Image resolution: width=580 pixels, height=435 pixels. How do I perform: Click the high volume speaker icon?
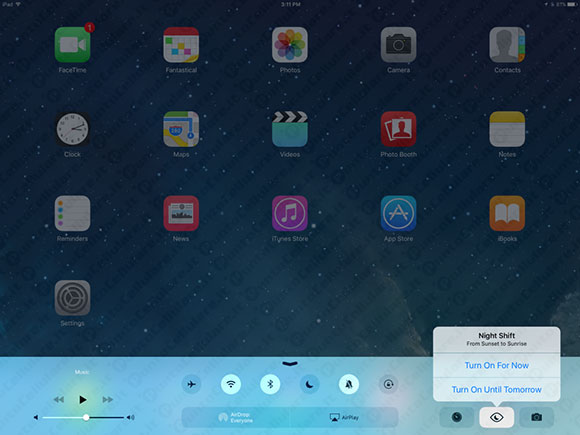pyautogui.click(x=130, y=417)
